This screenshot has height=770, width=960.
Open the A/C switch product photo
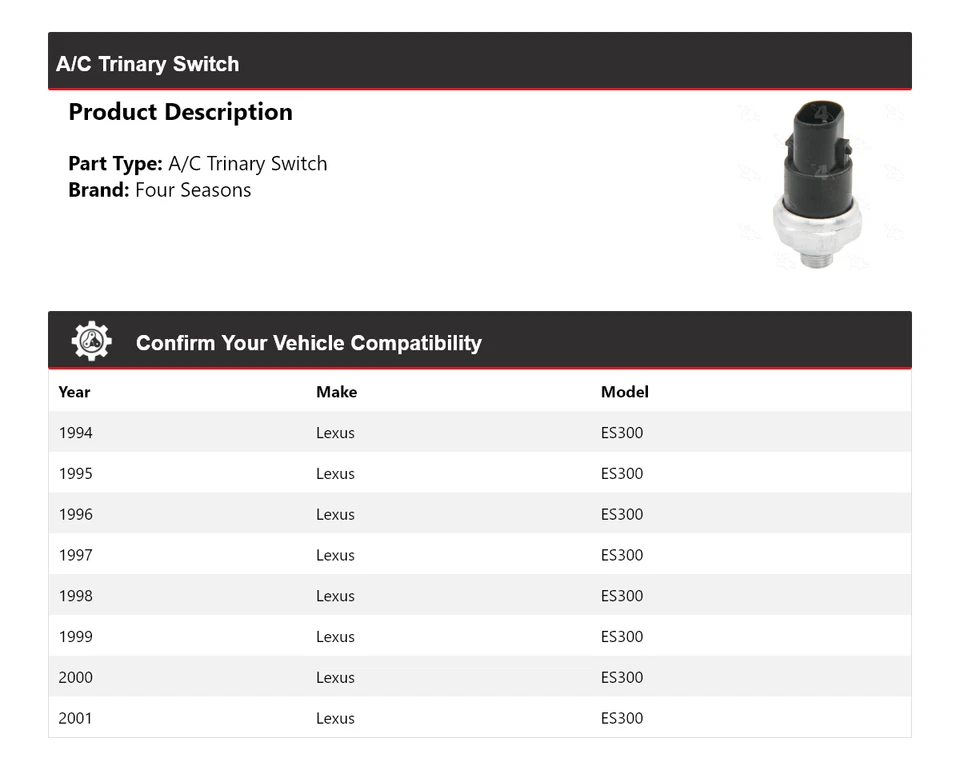click(x=816, y=185)
